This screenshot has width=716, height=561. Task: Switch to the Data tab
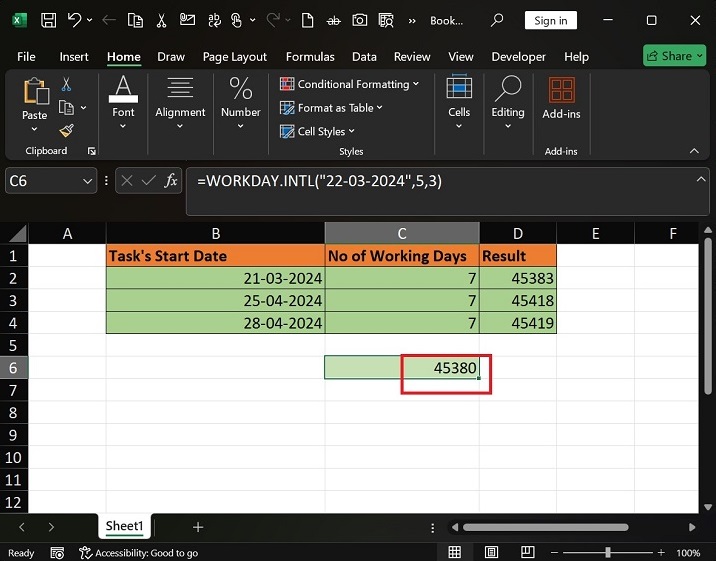[x=364, y=57]
